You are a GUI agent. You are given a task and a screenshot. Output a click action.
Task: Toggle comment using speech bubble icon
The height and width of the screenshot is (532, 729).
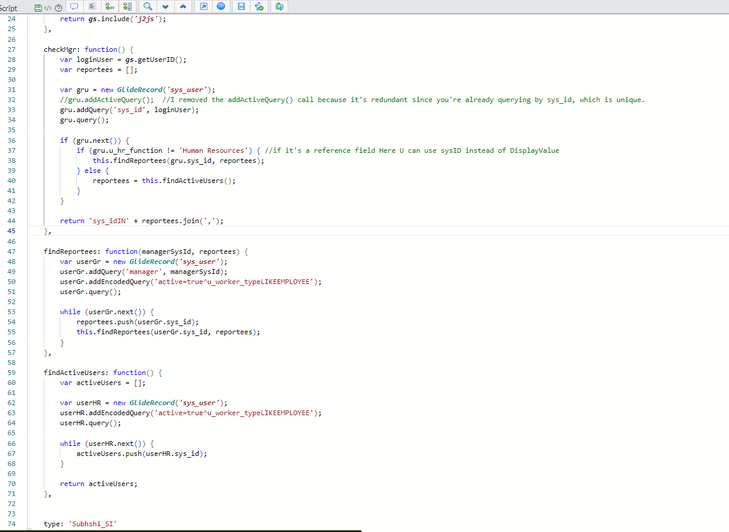tap(74, 7)
